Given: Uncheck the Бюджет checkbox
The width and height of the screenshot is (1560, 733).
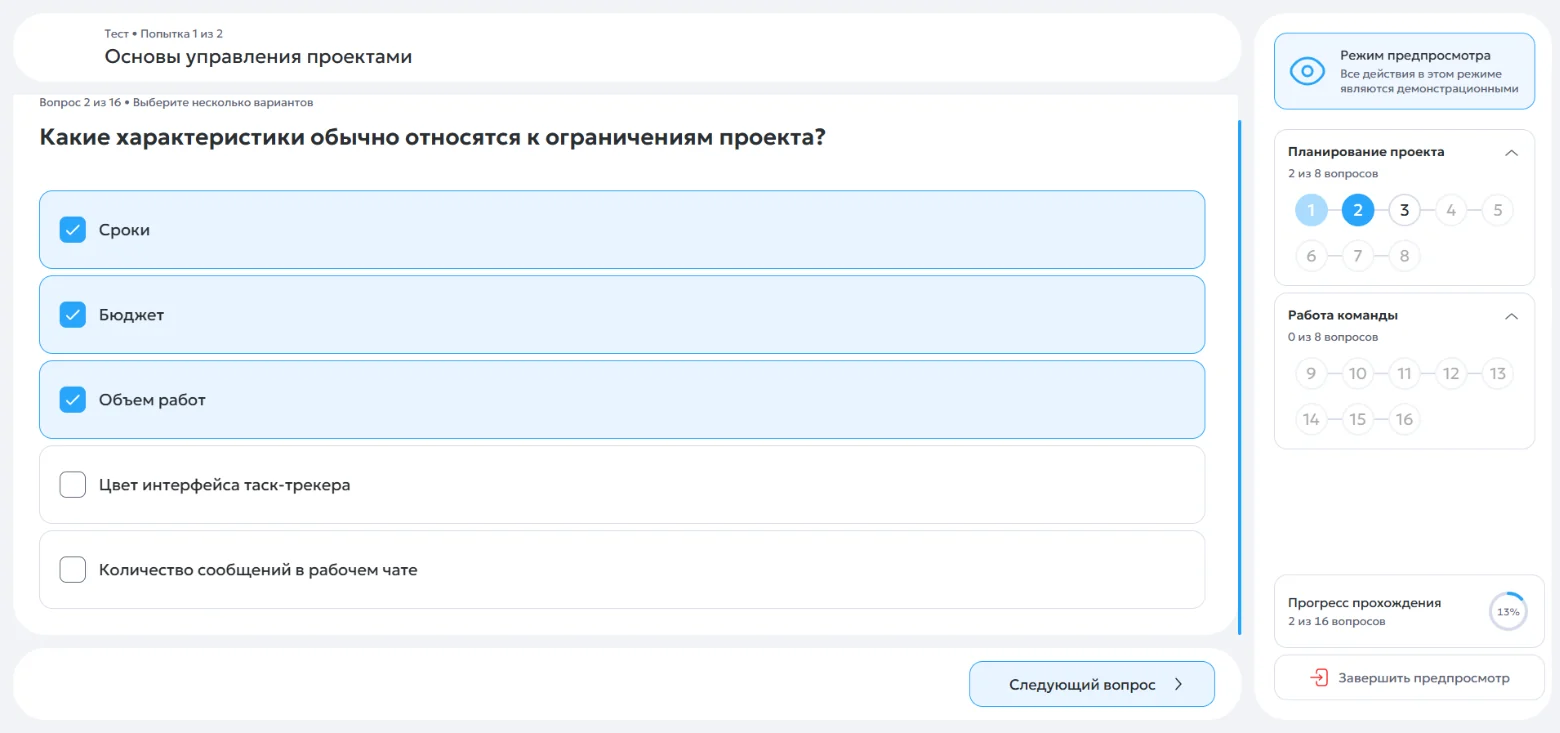Looking at the screenshot, I should click(73, 315).
